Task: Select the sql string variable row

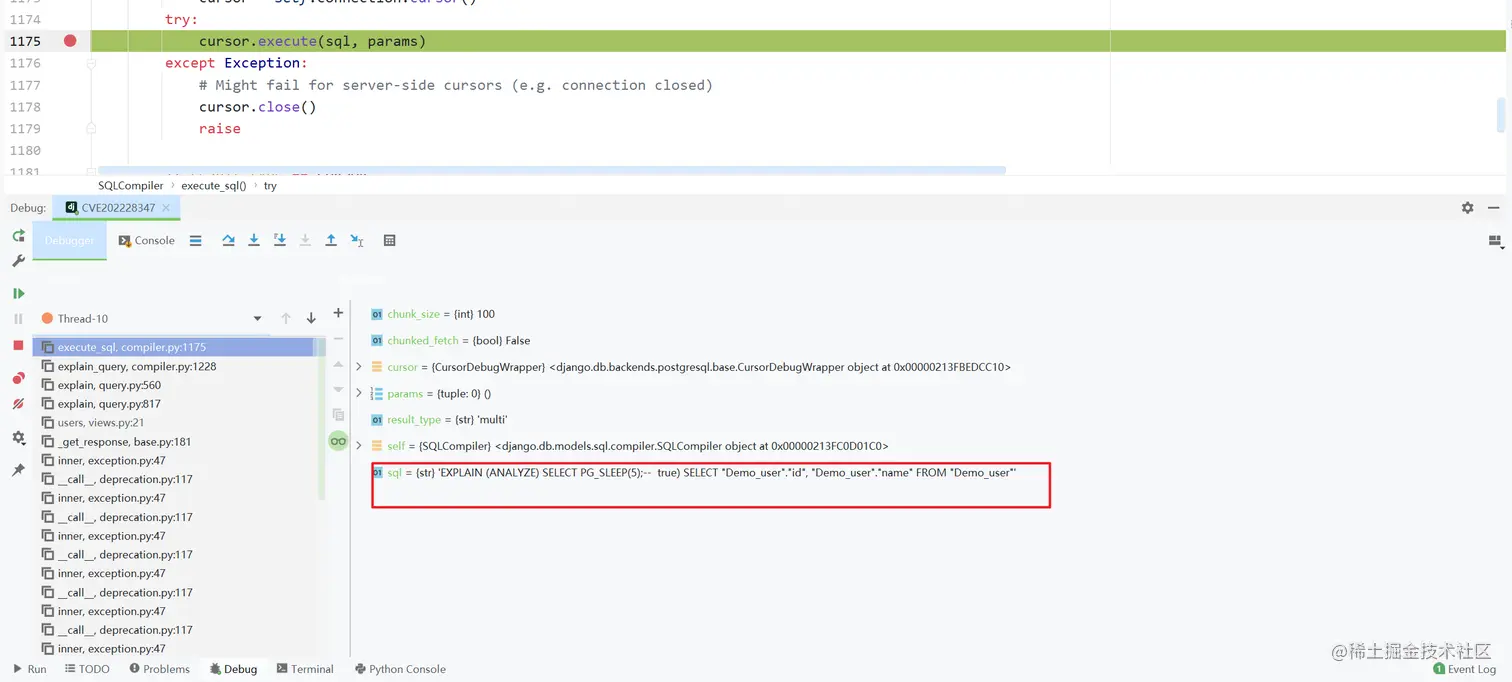Action: [x=694, y=473]
